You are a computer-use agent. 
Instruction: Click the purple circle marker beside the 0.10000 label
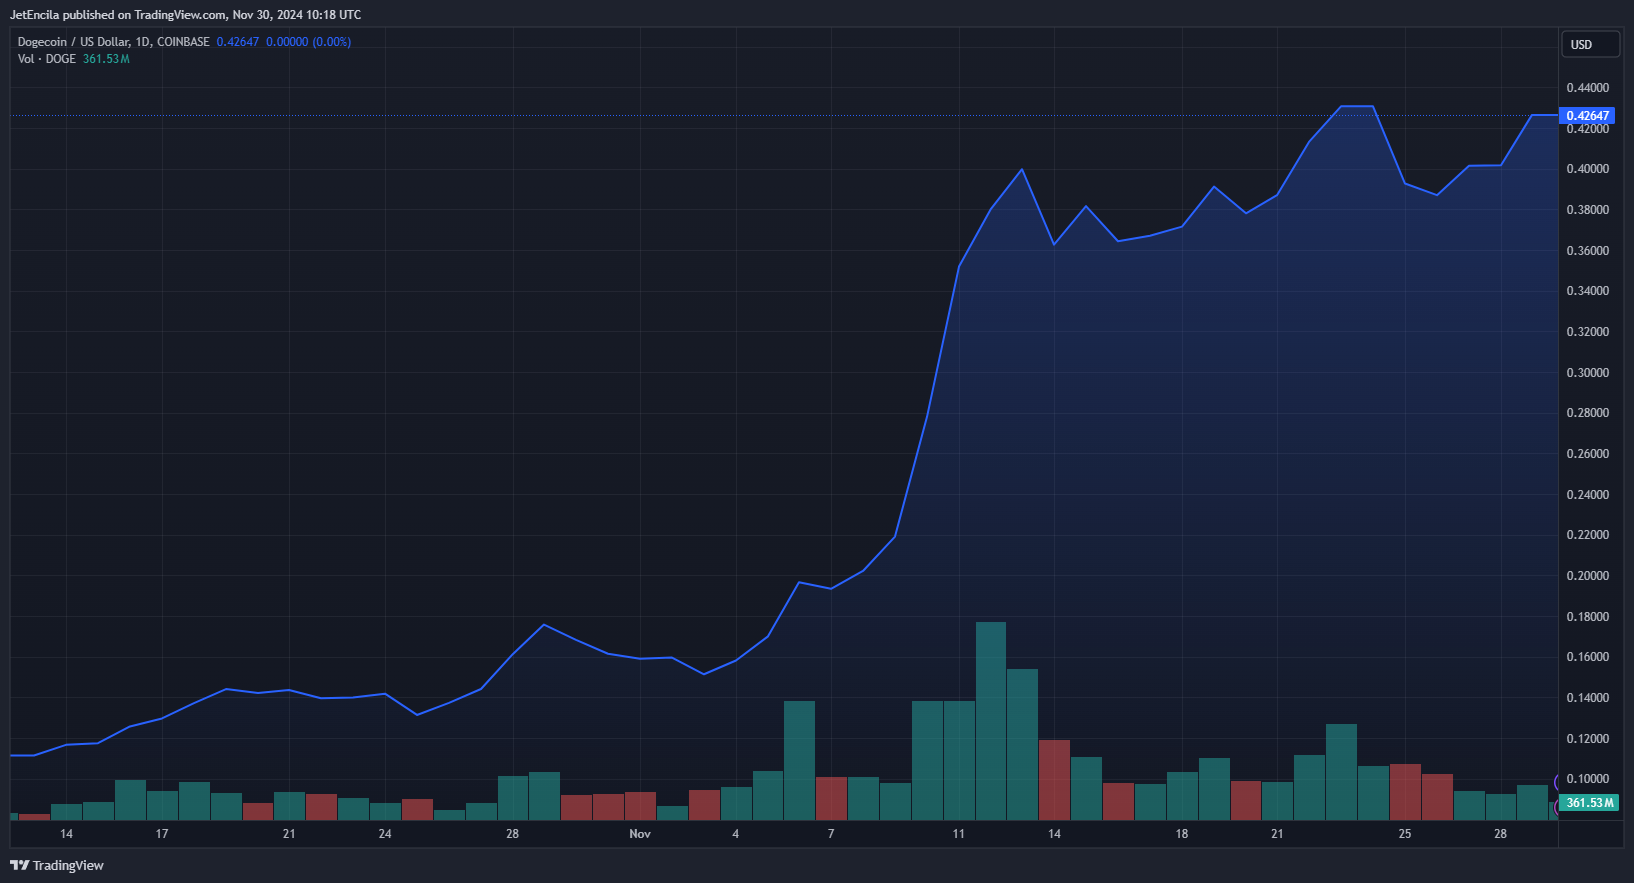1557,781
